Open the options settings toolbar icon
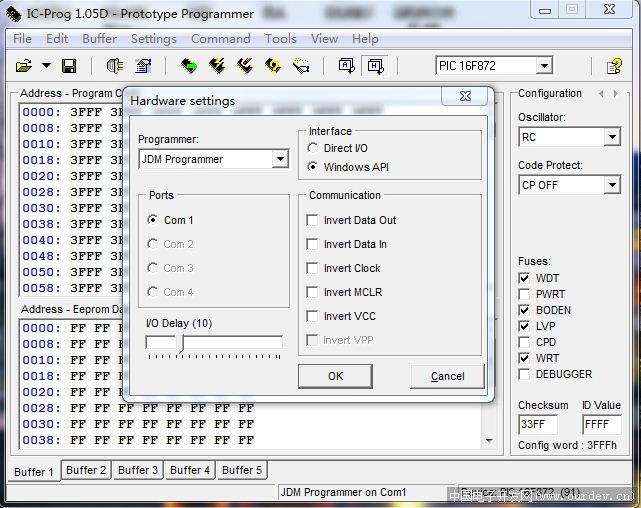This screenshot has height=508, width=641. tap(143, 66)
